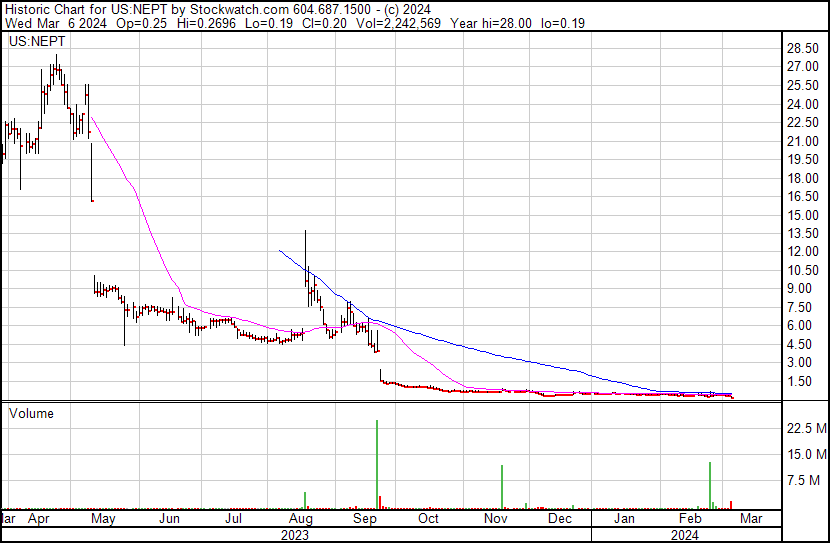Click the Hi=0.2696 value in header

[x=206, y=23]
